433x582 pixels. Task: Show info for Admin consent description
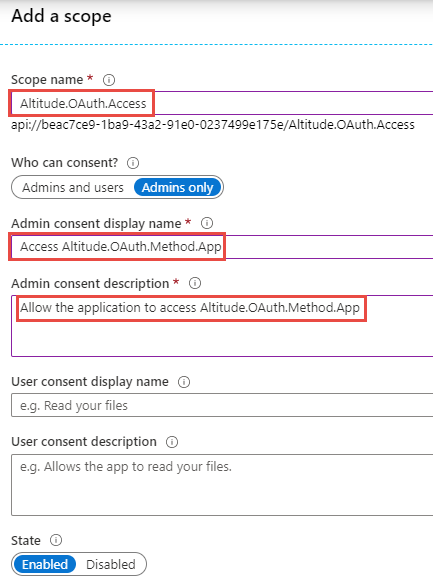(195, 283)
